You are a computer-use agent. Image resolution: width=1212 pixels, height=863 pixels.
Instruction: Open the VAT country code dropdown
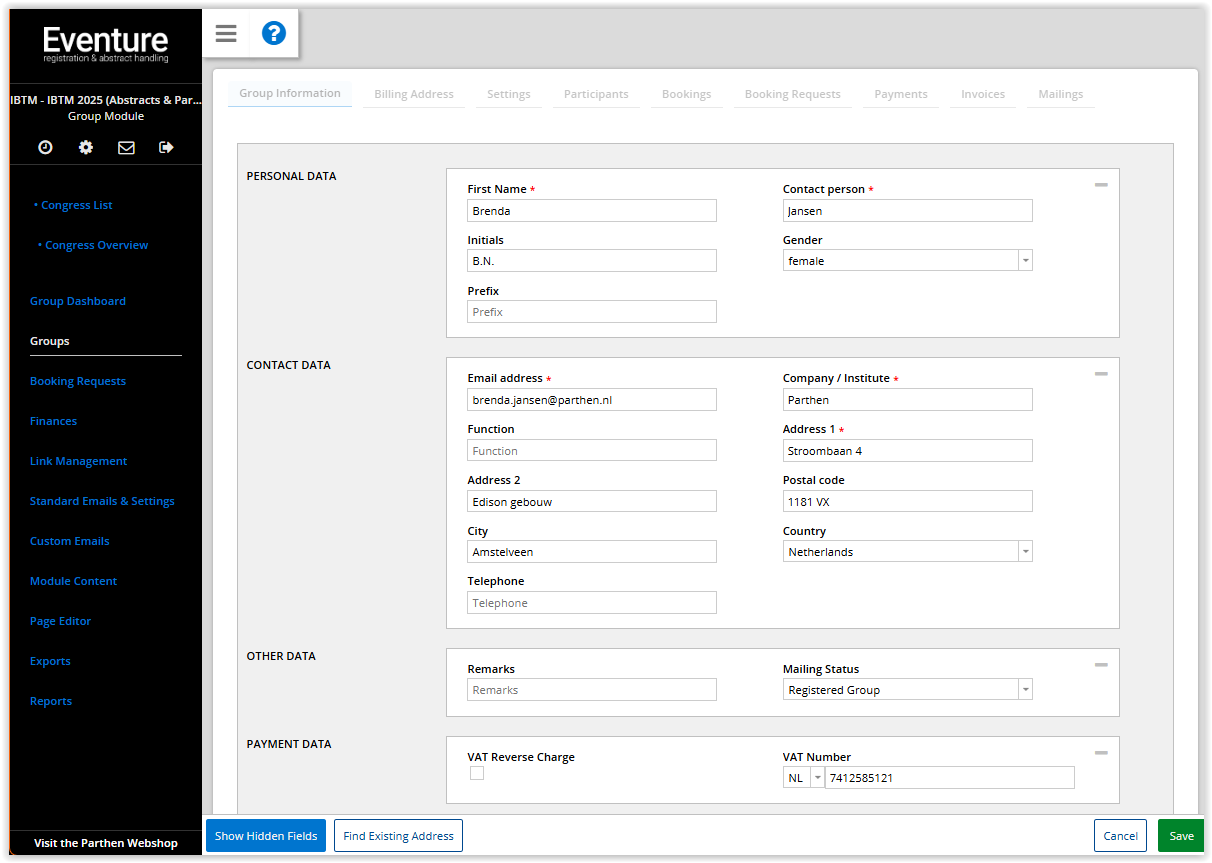pos(816,778)
